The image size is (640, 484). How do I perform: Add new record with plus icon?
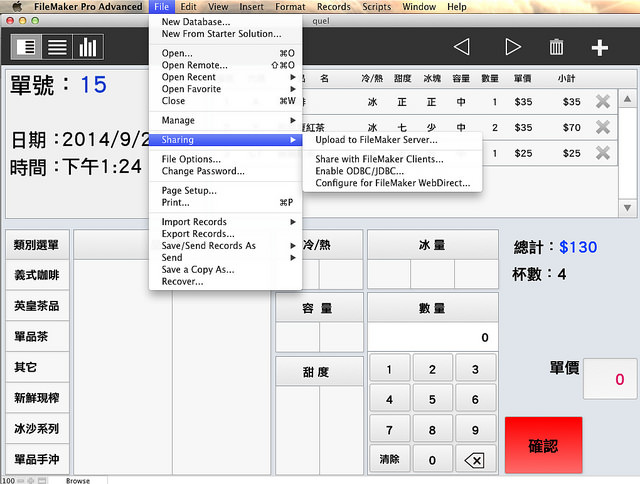[x=600, y=48]
